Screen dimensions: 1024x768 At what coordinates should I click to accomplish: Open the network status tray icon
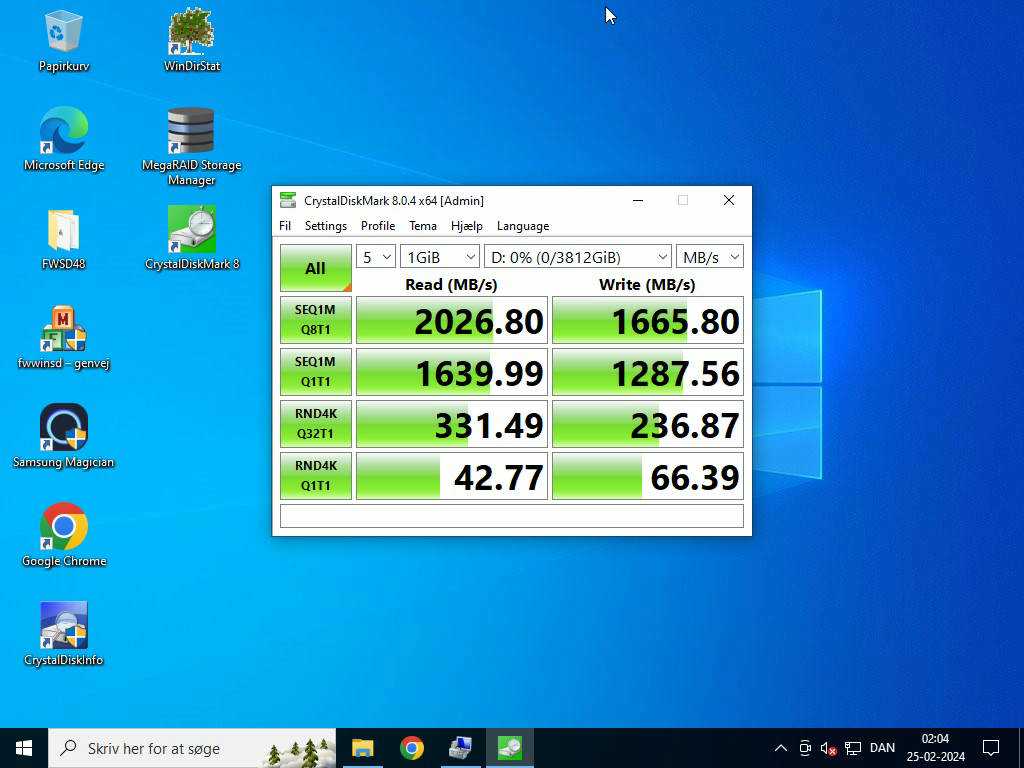(x=853, y=748)
